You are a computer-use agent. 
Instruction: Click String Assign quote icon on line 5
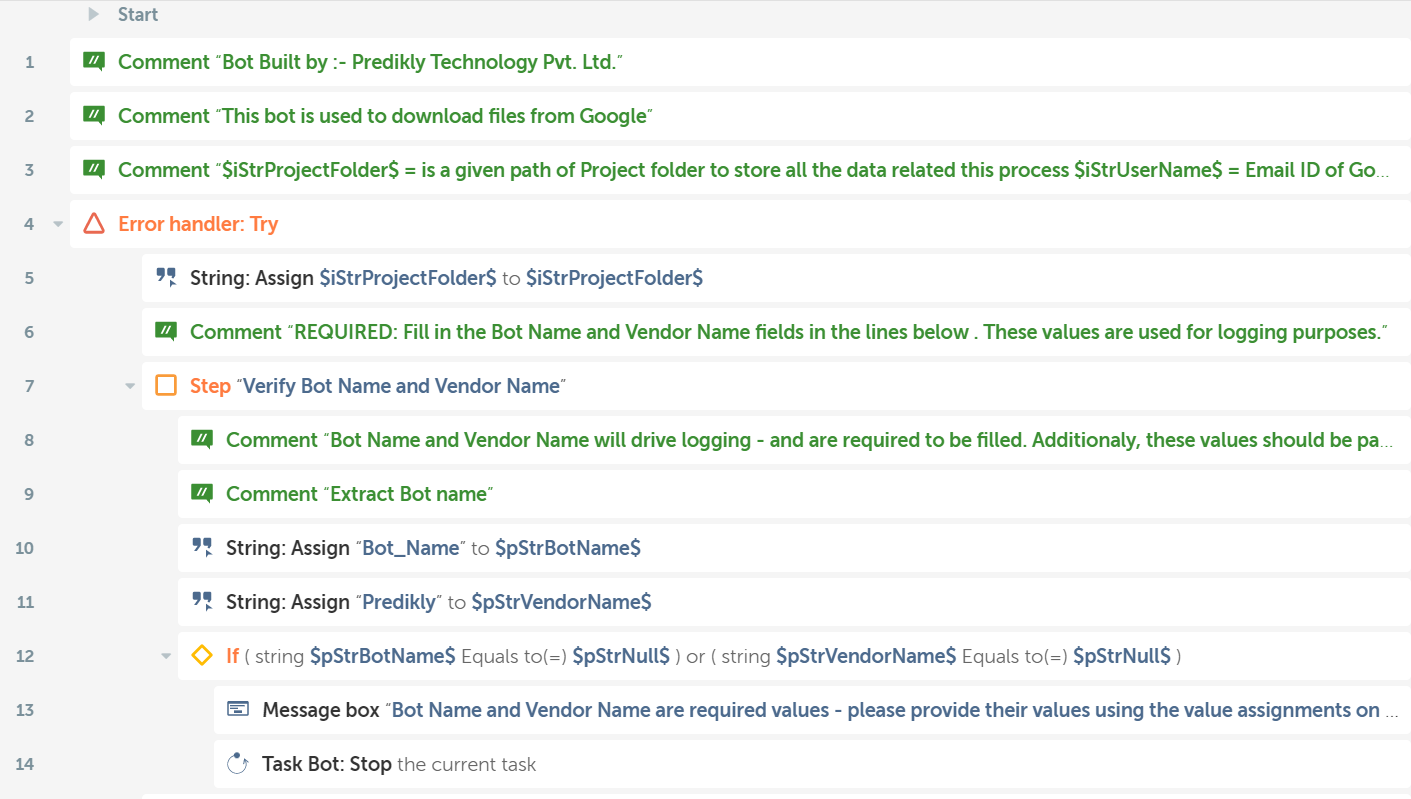pos(166,278)
